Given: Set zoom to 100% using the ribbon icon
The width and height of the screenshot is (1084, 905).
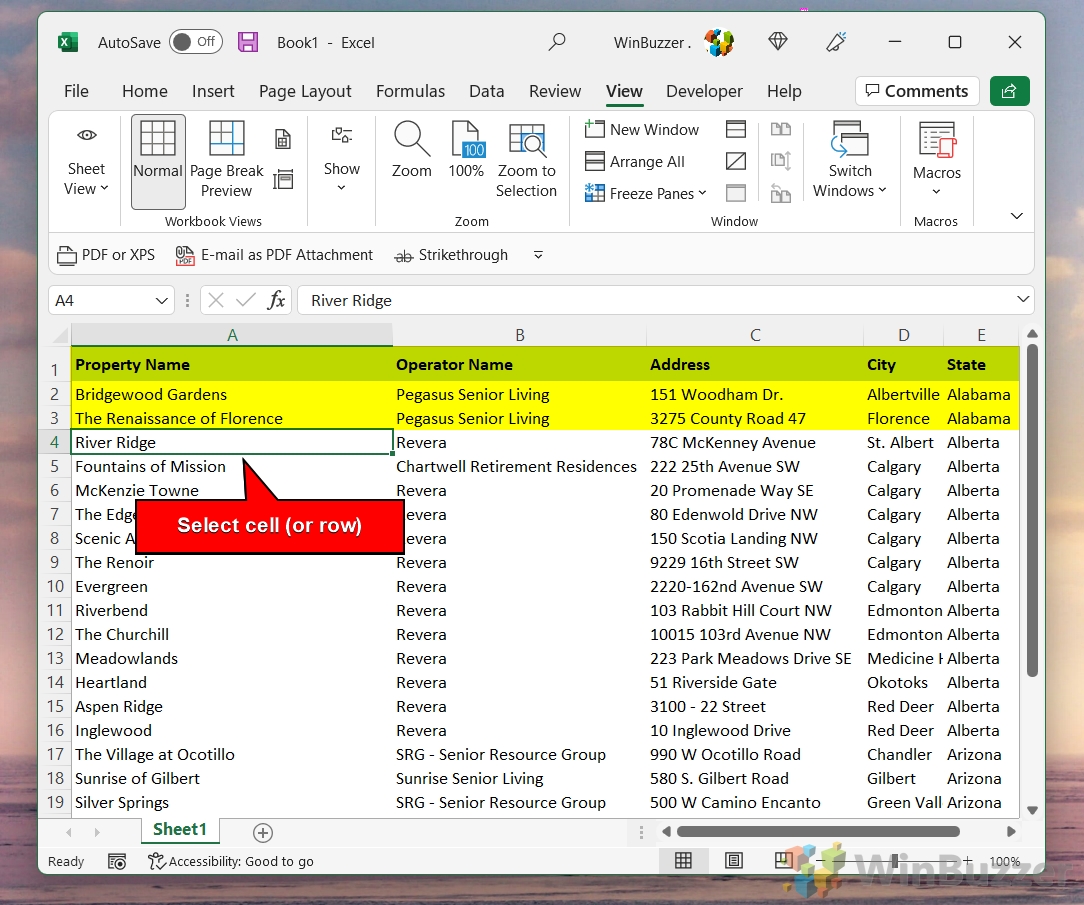Looking at the screenshot, I should point(466,158).
